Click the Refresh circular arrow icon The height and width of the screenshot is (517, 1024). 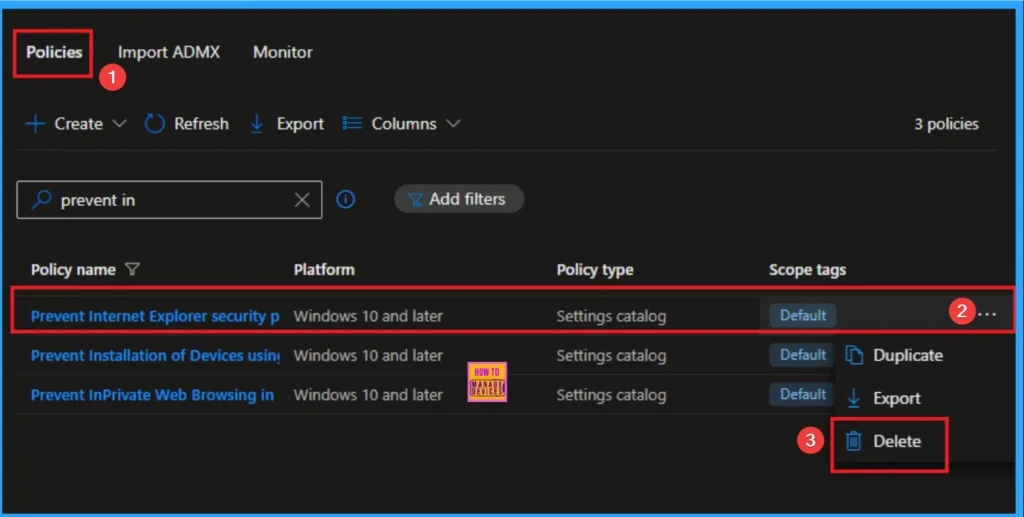(x=155, y=123)
